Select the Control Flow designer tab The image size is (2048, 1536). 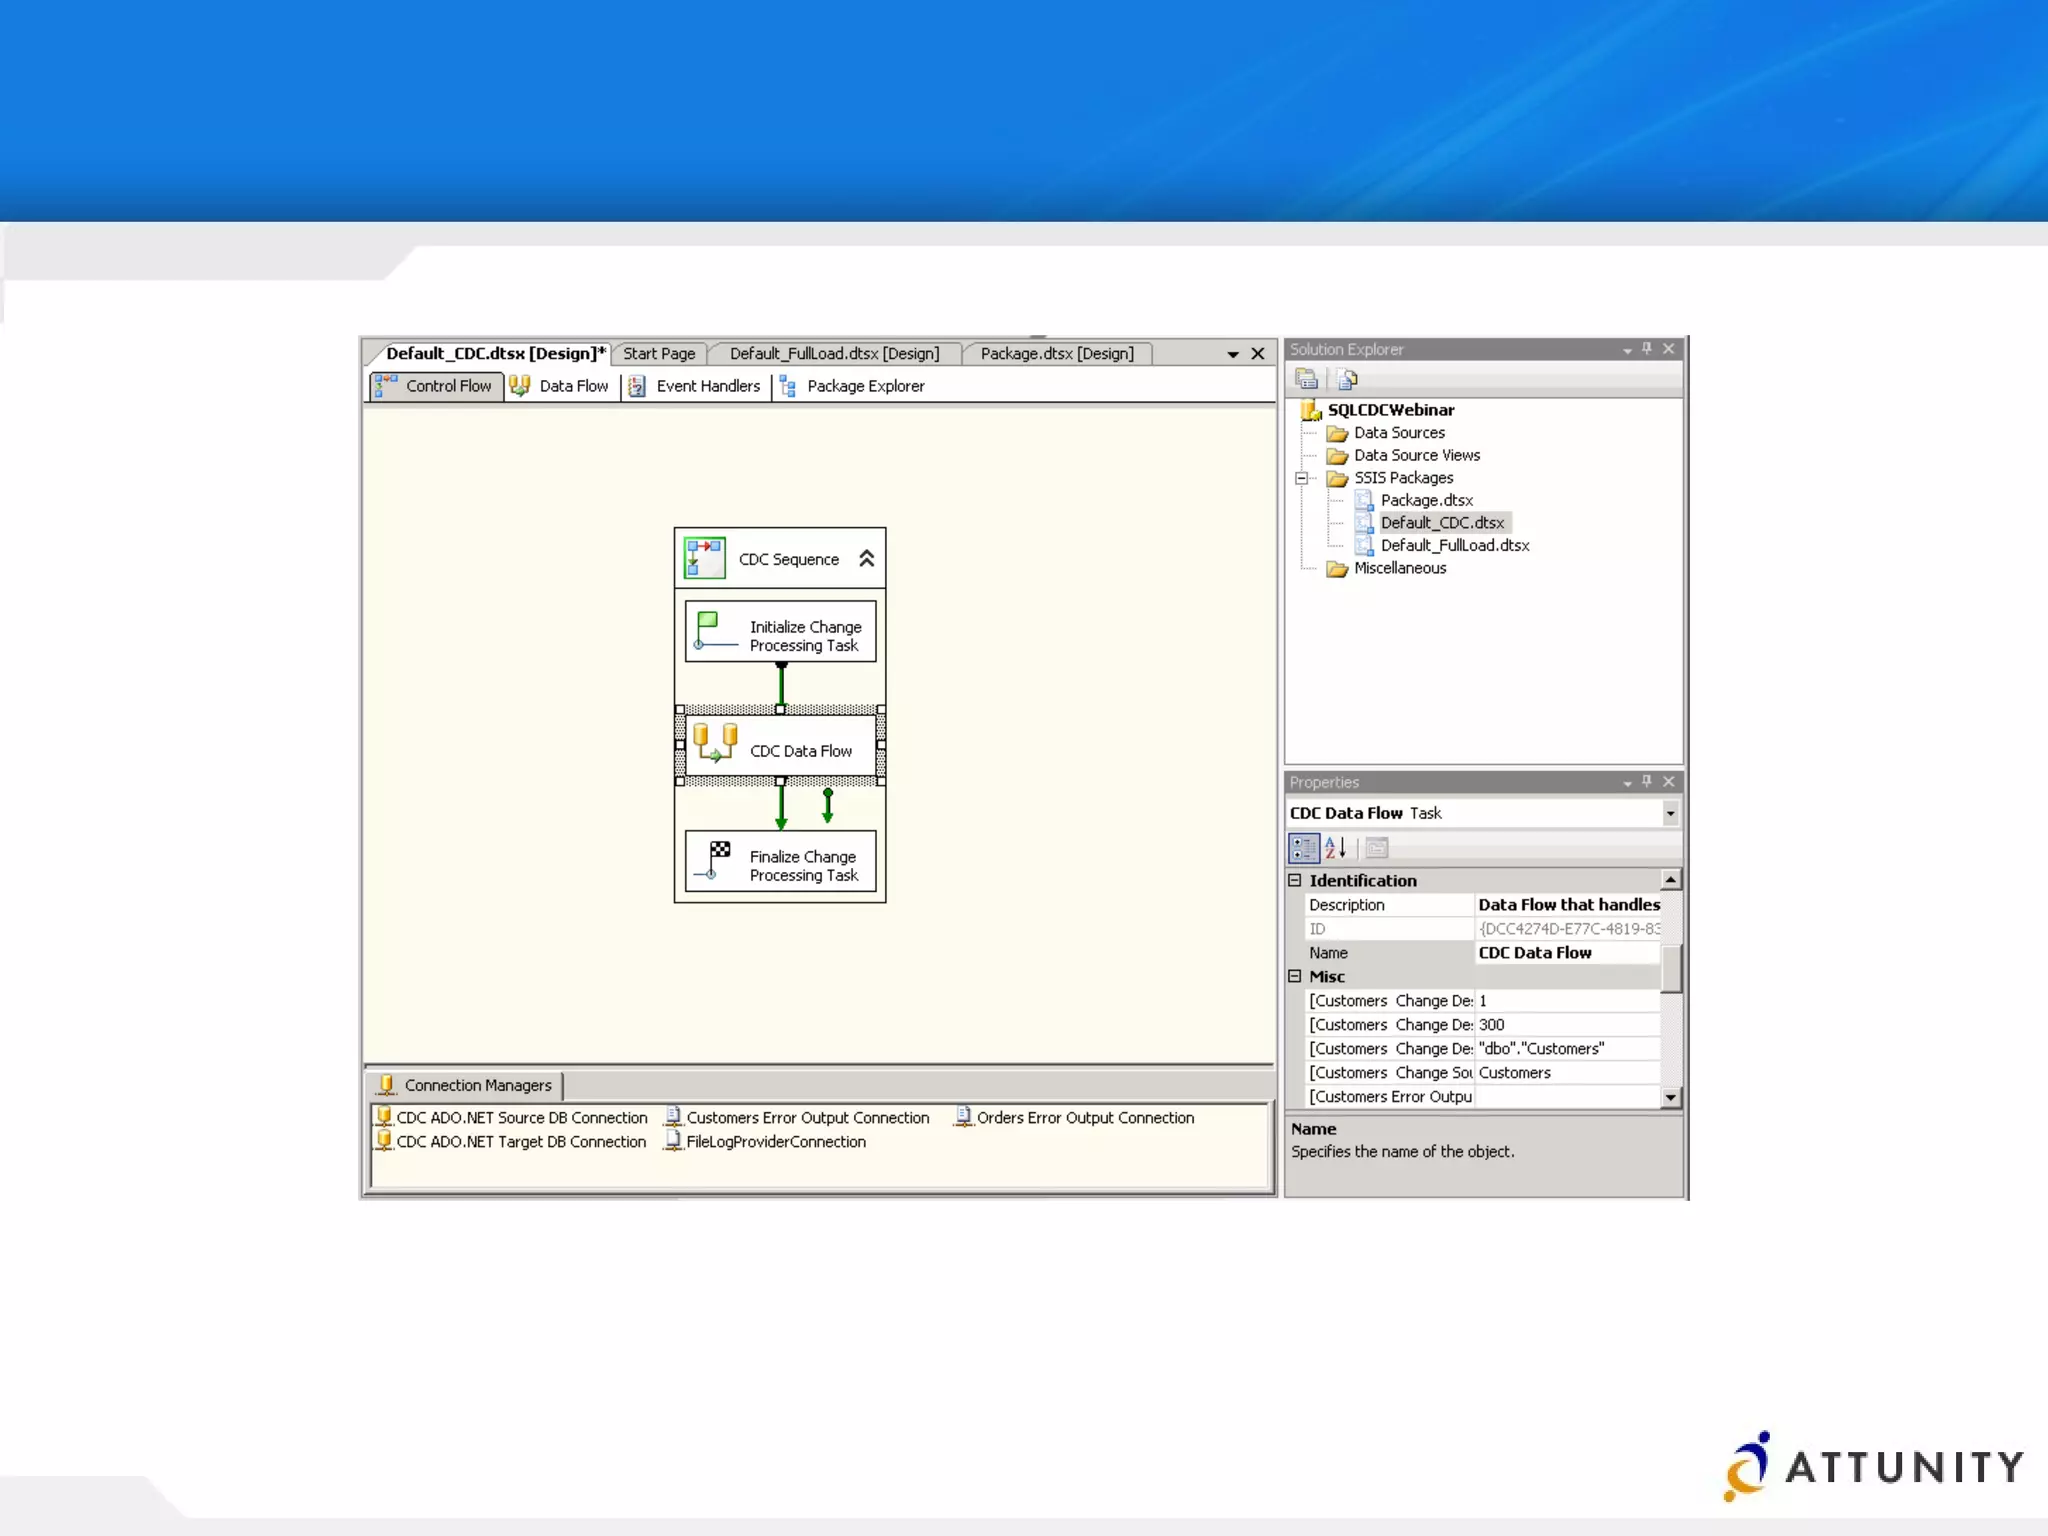point(435,386)
